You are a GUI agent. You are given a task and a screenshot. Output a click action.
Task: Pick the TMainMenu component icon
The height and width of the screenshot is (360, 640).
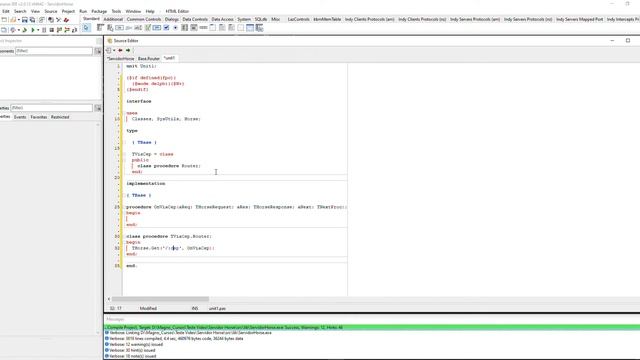click(100, 28)
